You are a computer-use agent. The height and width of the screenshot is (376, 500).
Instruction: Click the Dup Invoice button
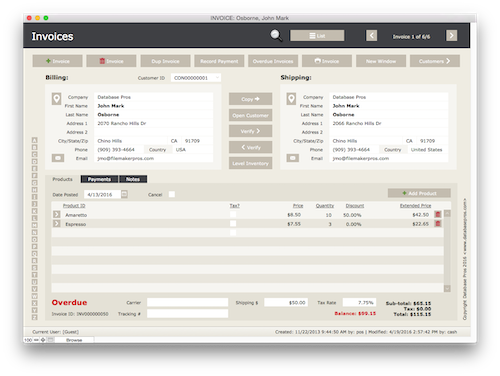[165, 61]
